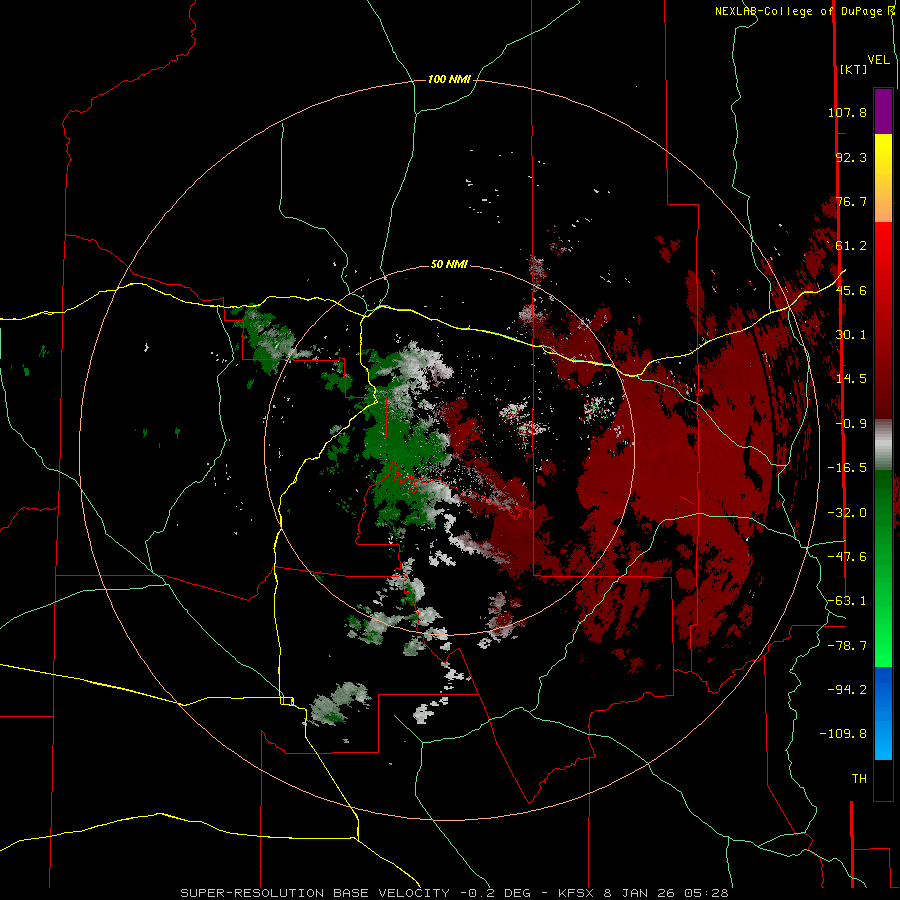Click the 107.8 velocity scale value
The height and width of the screenshot is (900, 900).
click(847, 112)
